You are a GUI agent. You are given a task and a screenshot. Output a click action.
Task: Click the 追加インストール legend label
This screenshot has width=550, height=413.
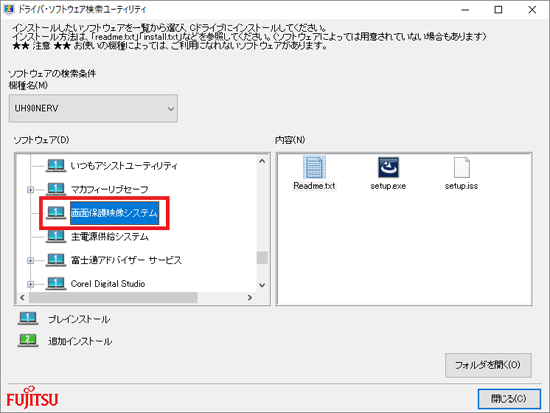point(80,341)
